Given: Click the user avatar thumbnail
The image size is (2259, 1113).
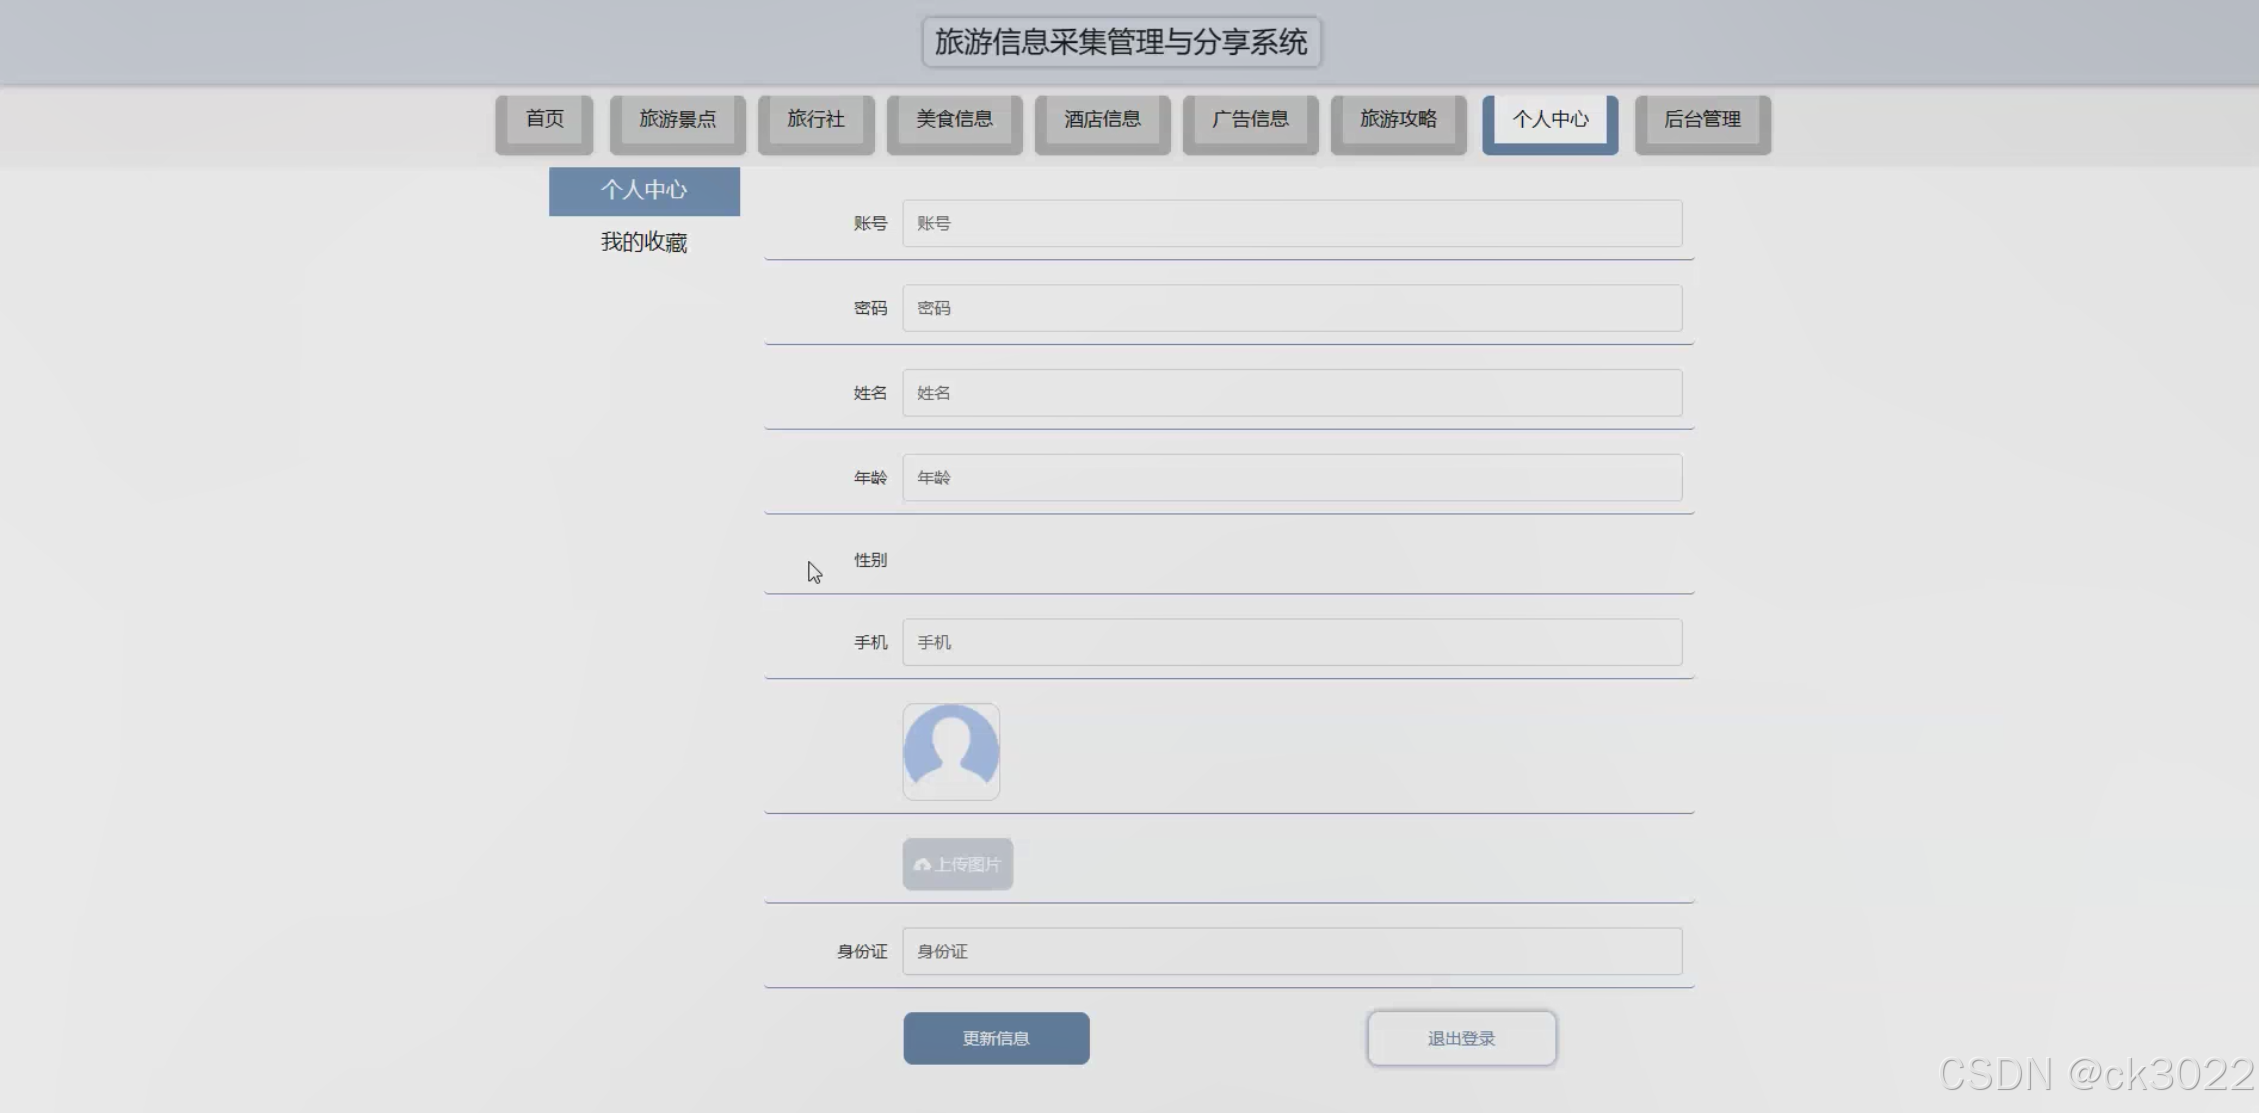Looking at the screenshot, I should (951, 751).
